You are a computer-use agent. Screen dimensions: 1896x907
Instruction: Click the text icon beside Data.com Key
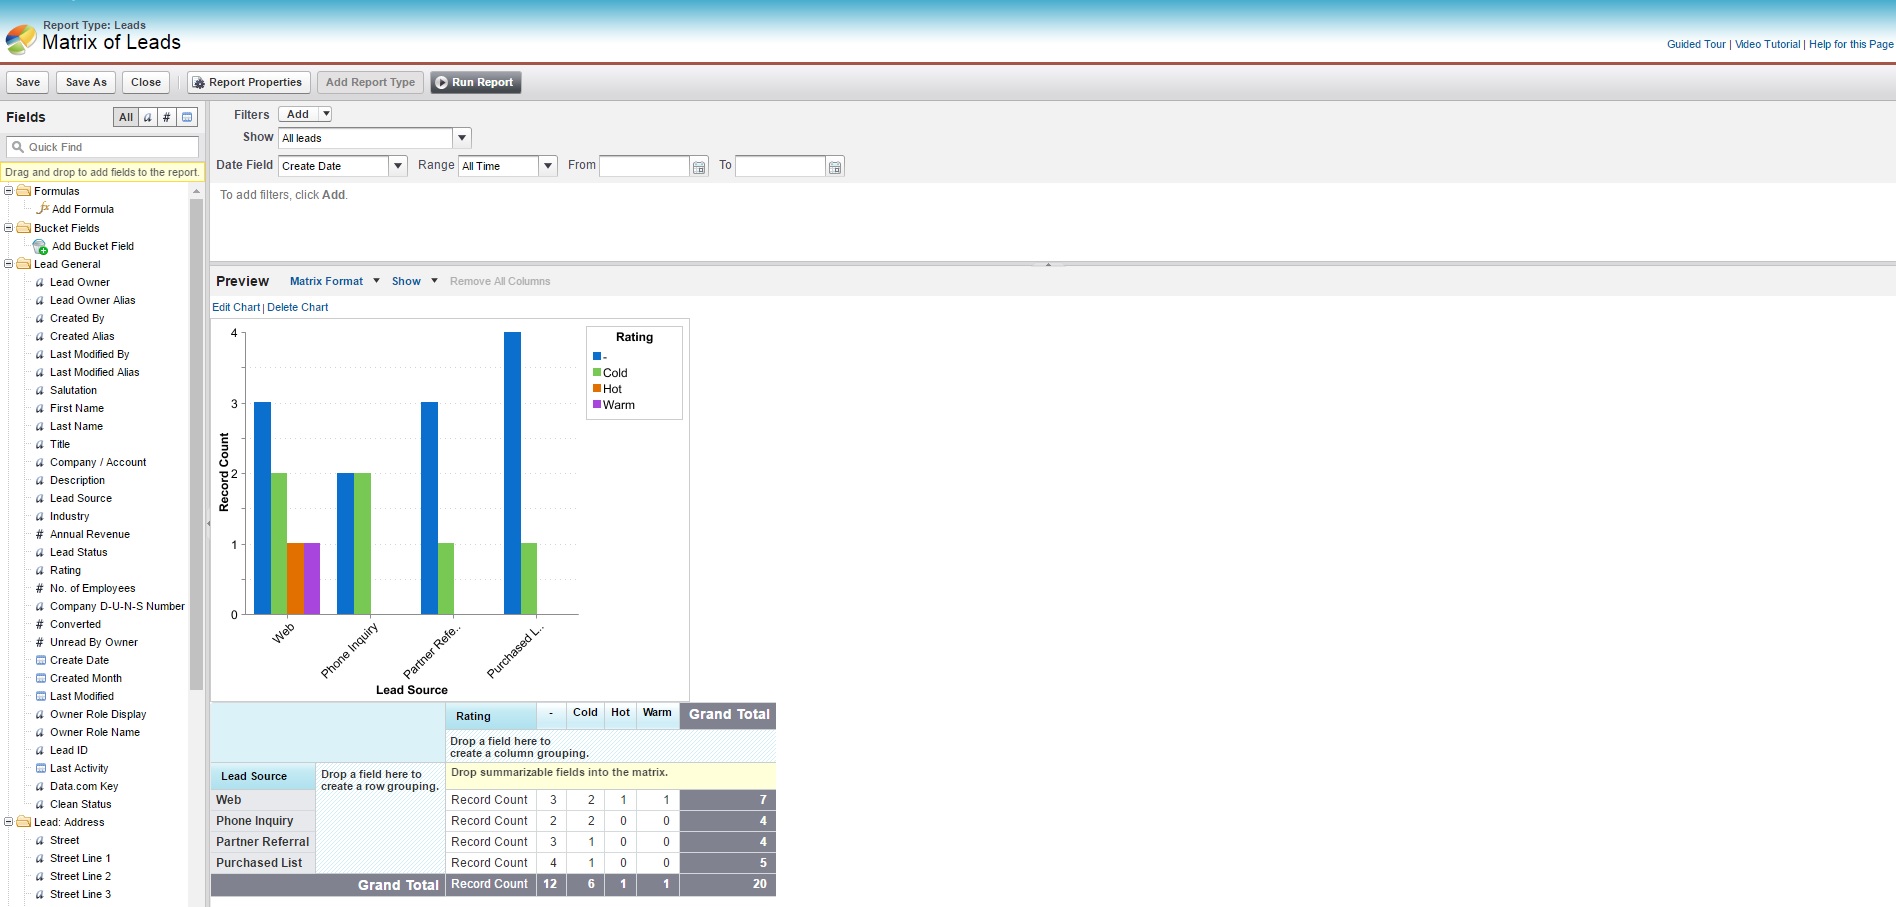40,786
